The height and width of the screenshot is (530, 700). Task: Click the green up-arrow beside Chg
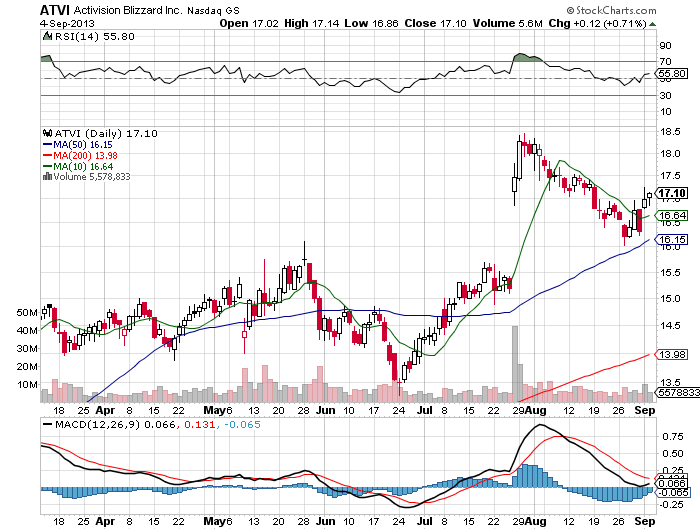[652, 24]
